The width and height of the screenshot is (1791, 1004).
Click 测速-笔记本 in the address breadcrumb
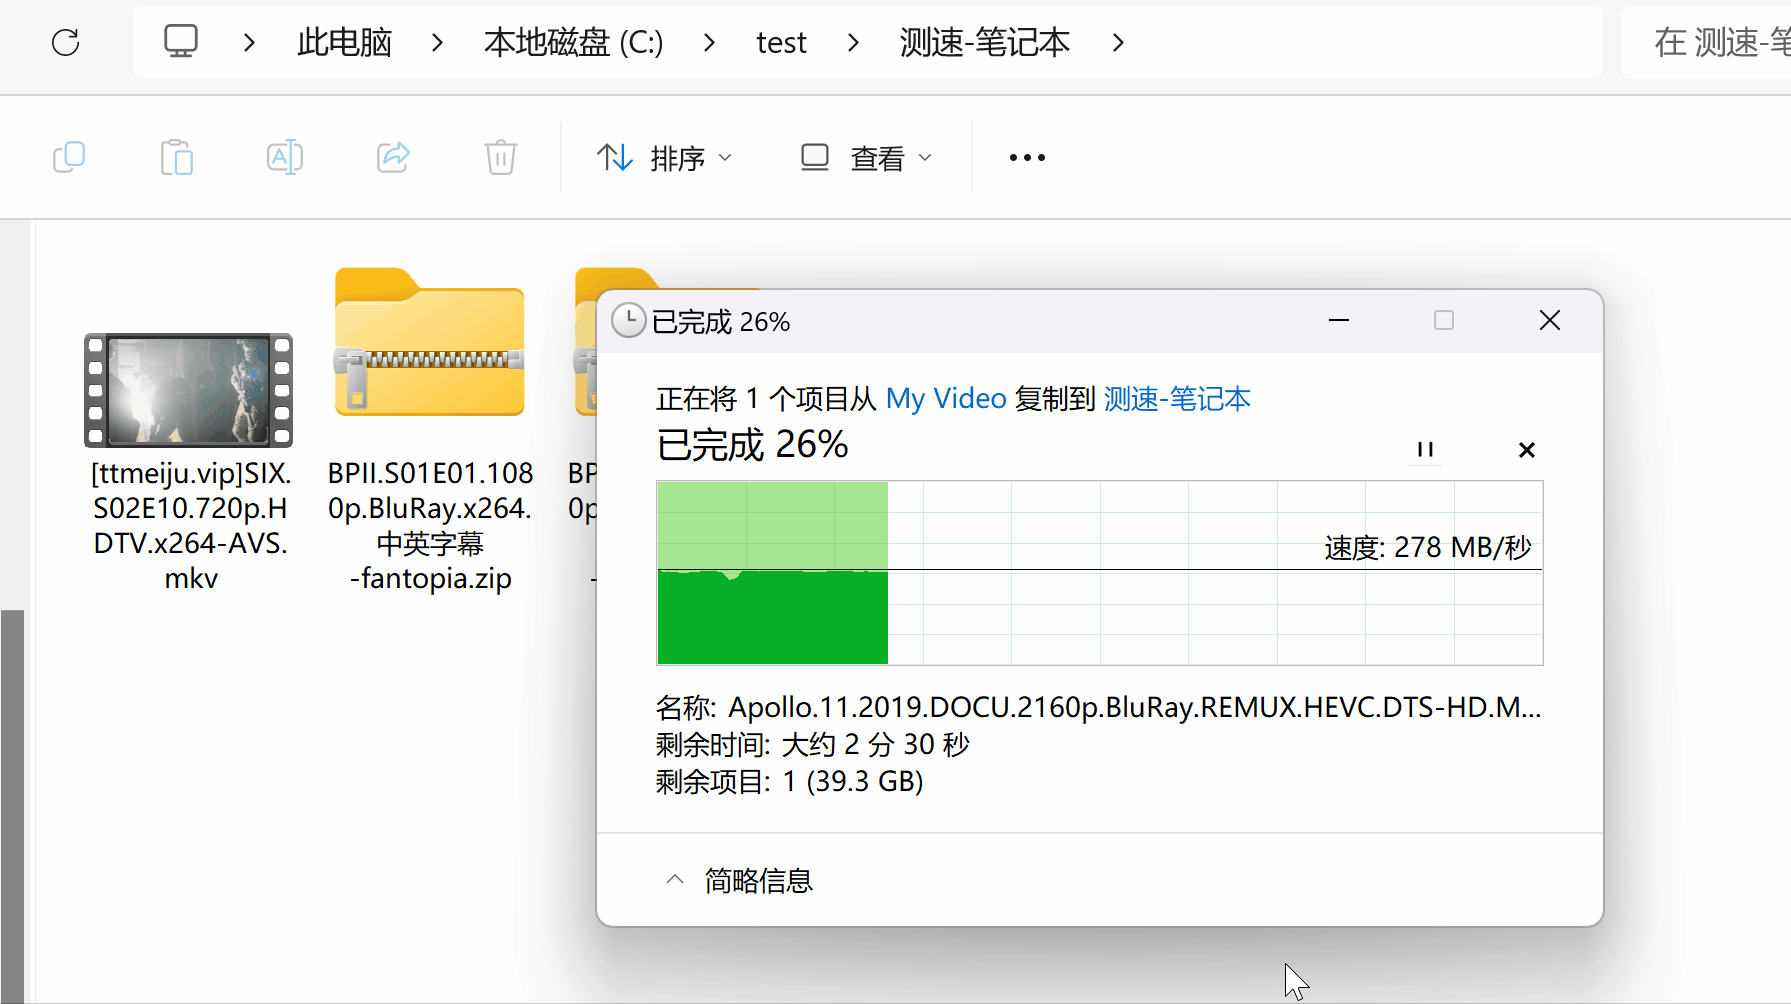tap(985, 42)
